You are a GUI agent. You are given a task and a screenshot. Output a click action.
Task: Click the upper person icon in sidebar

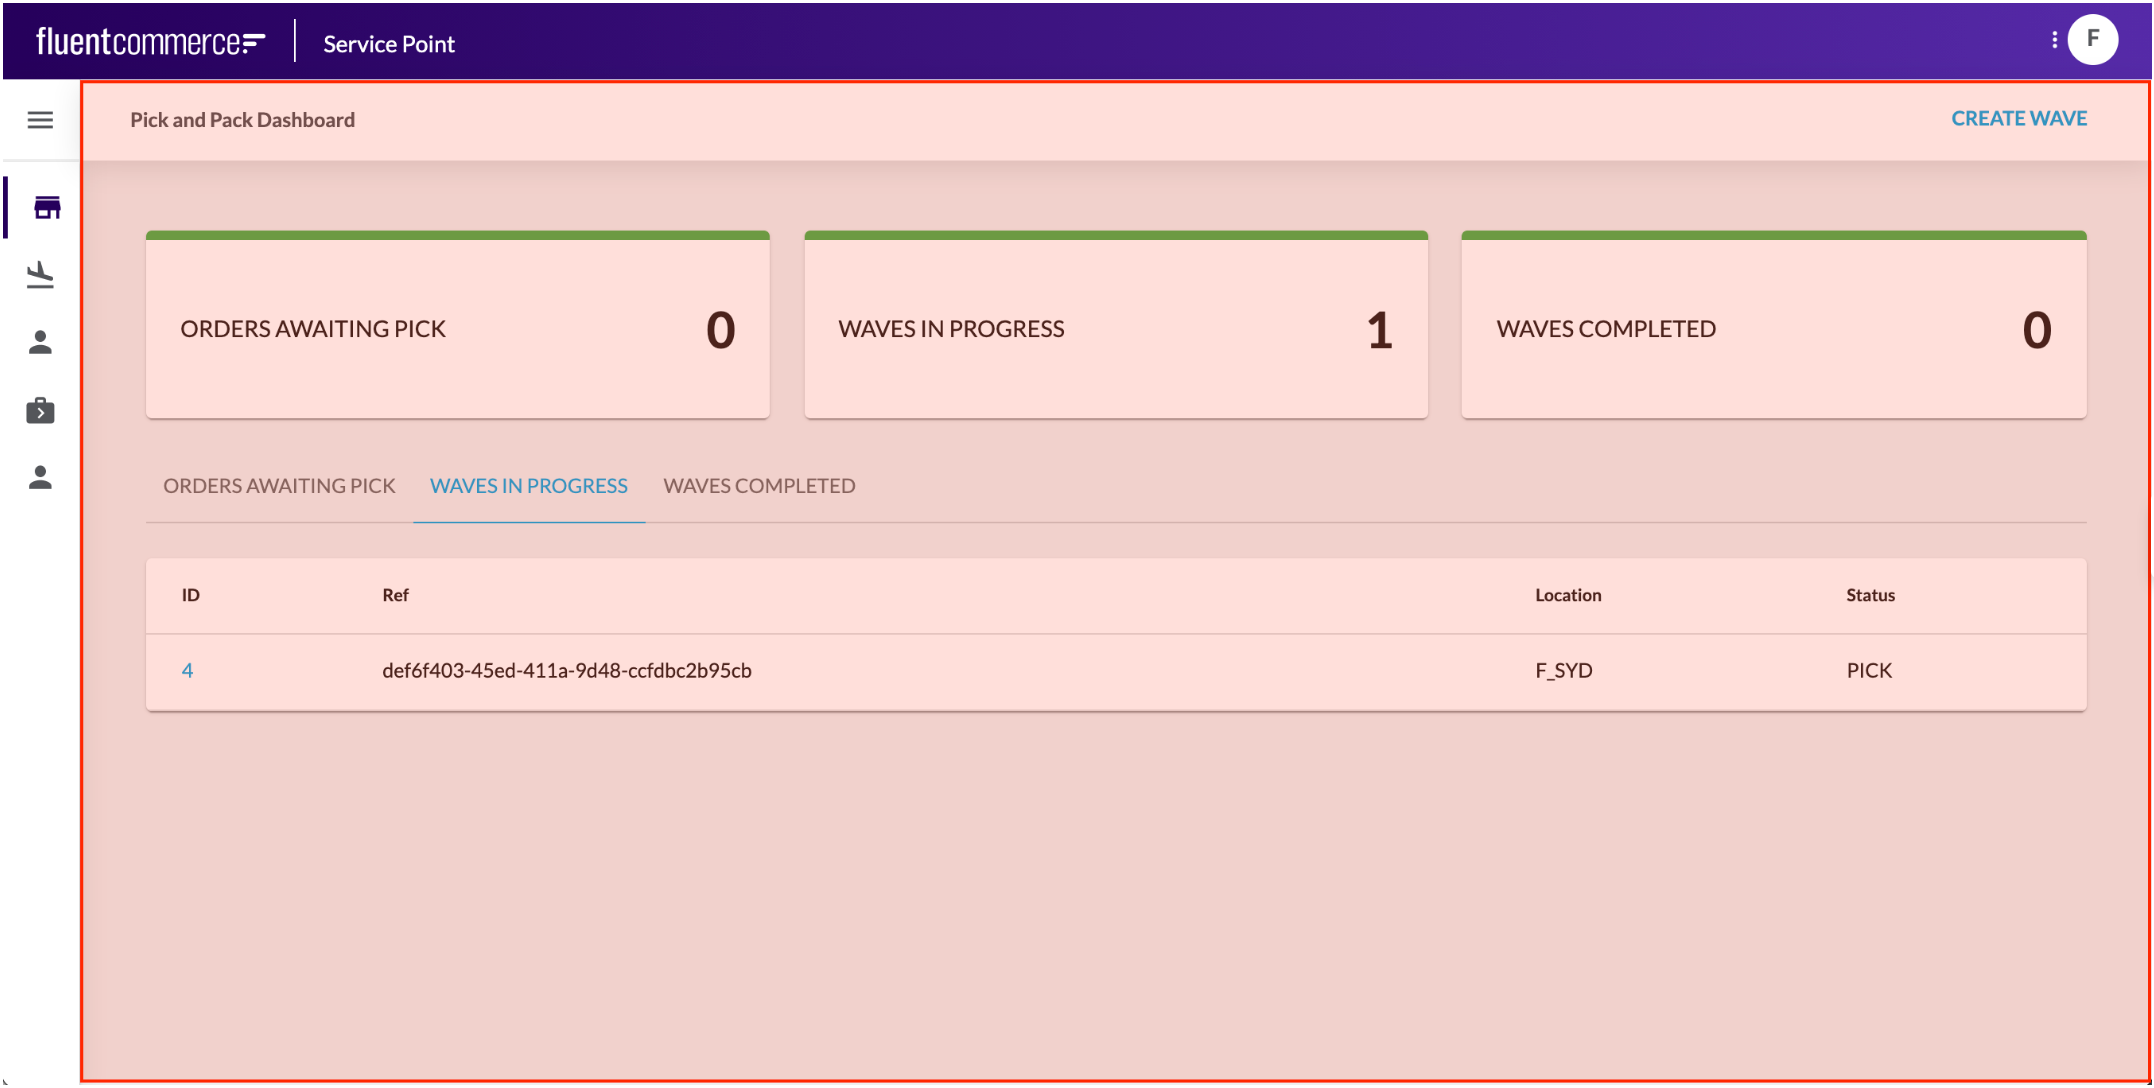(x=40, y=343)
